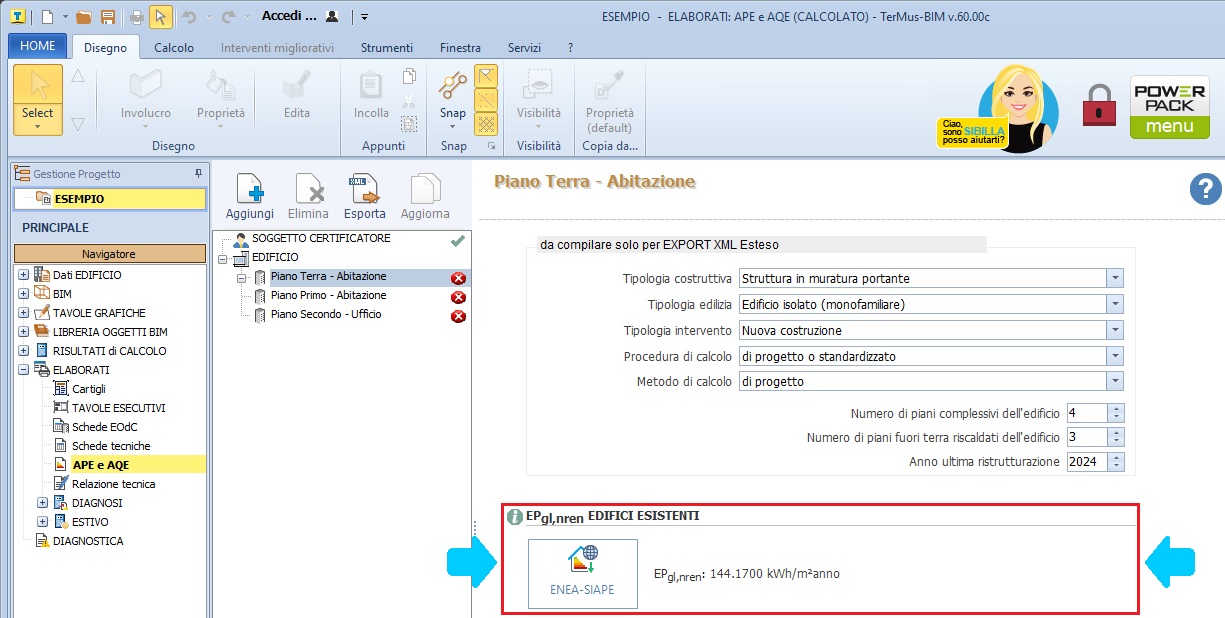Toggle the grid snap option button
The width and height of the screenshot is (1225, 618).
[486, 123]
